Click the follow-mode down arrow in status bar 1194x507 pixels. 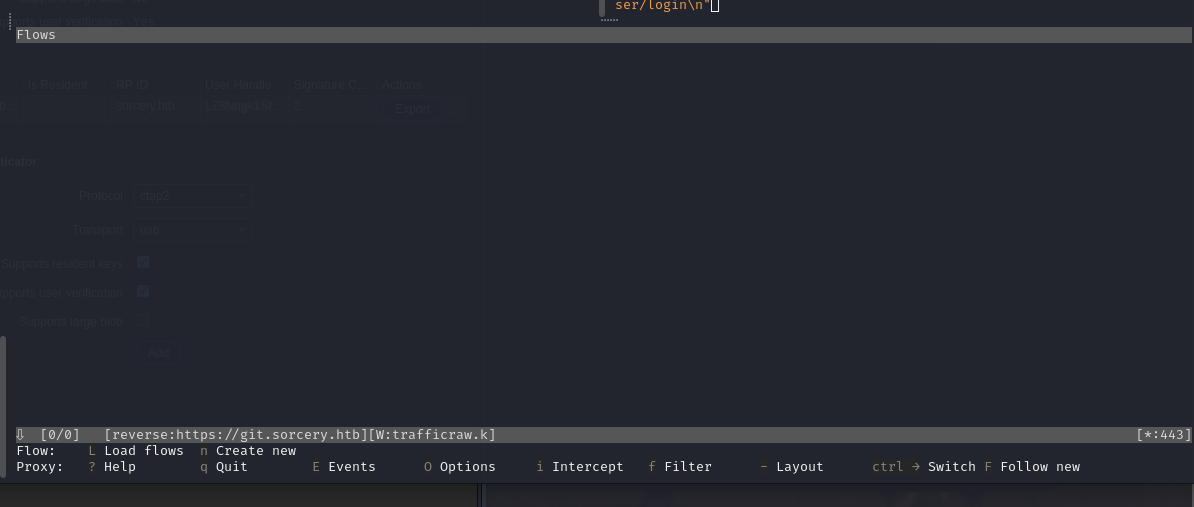coord(21,435)
